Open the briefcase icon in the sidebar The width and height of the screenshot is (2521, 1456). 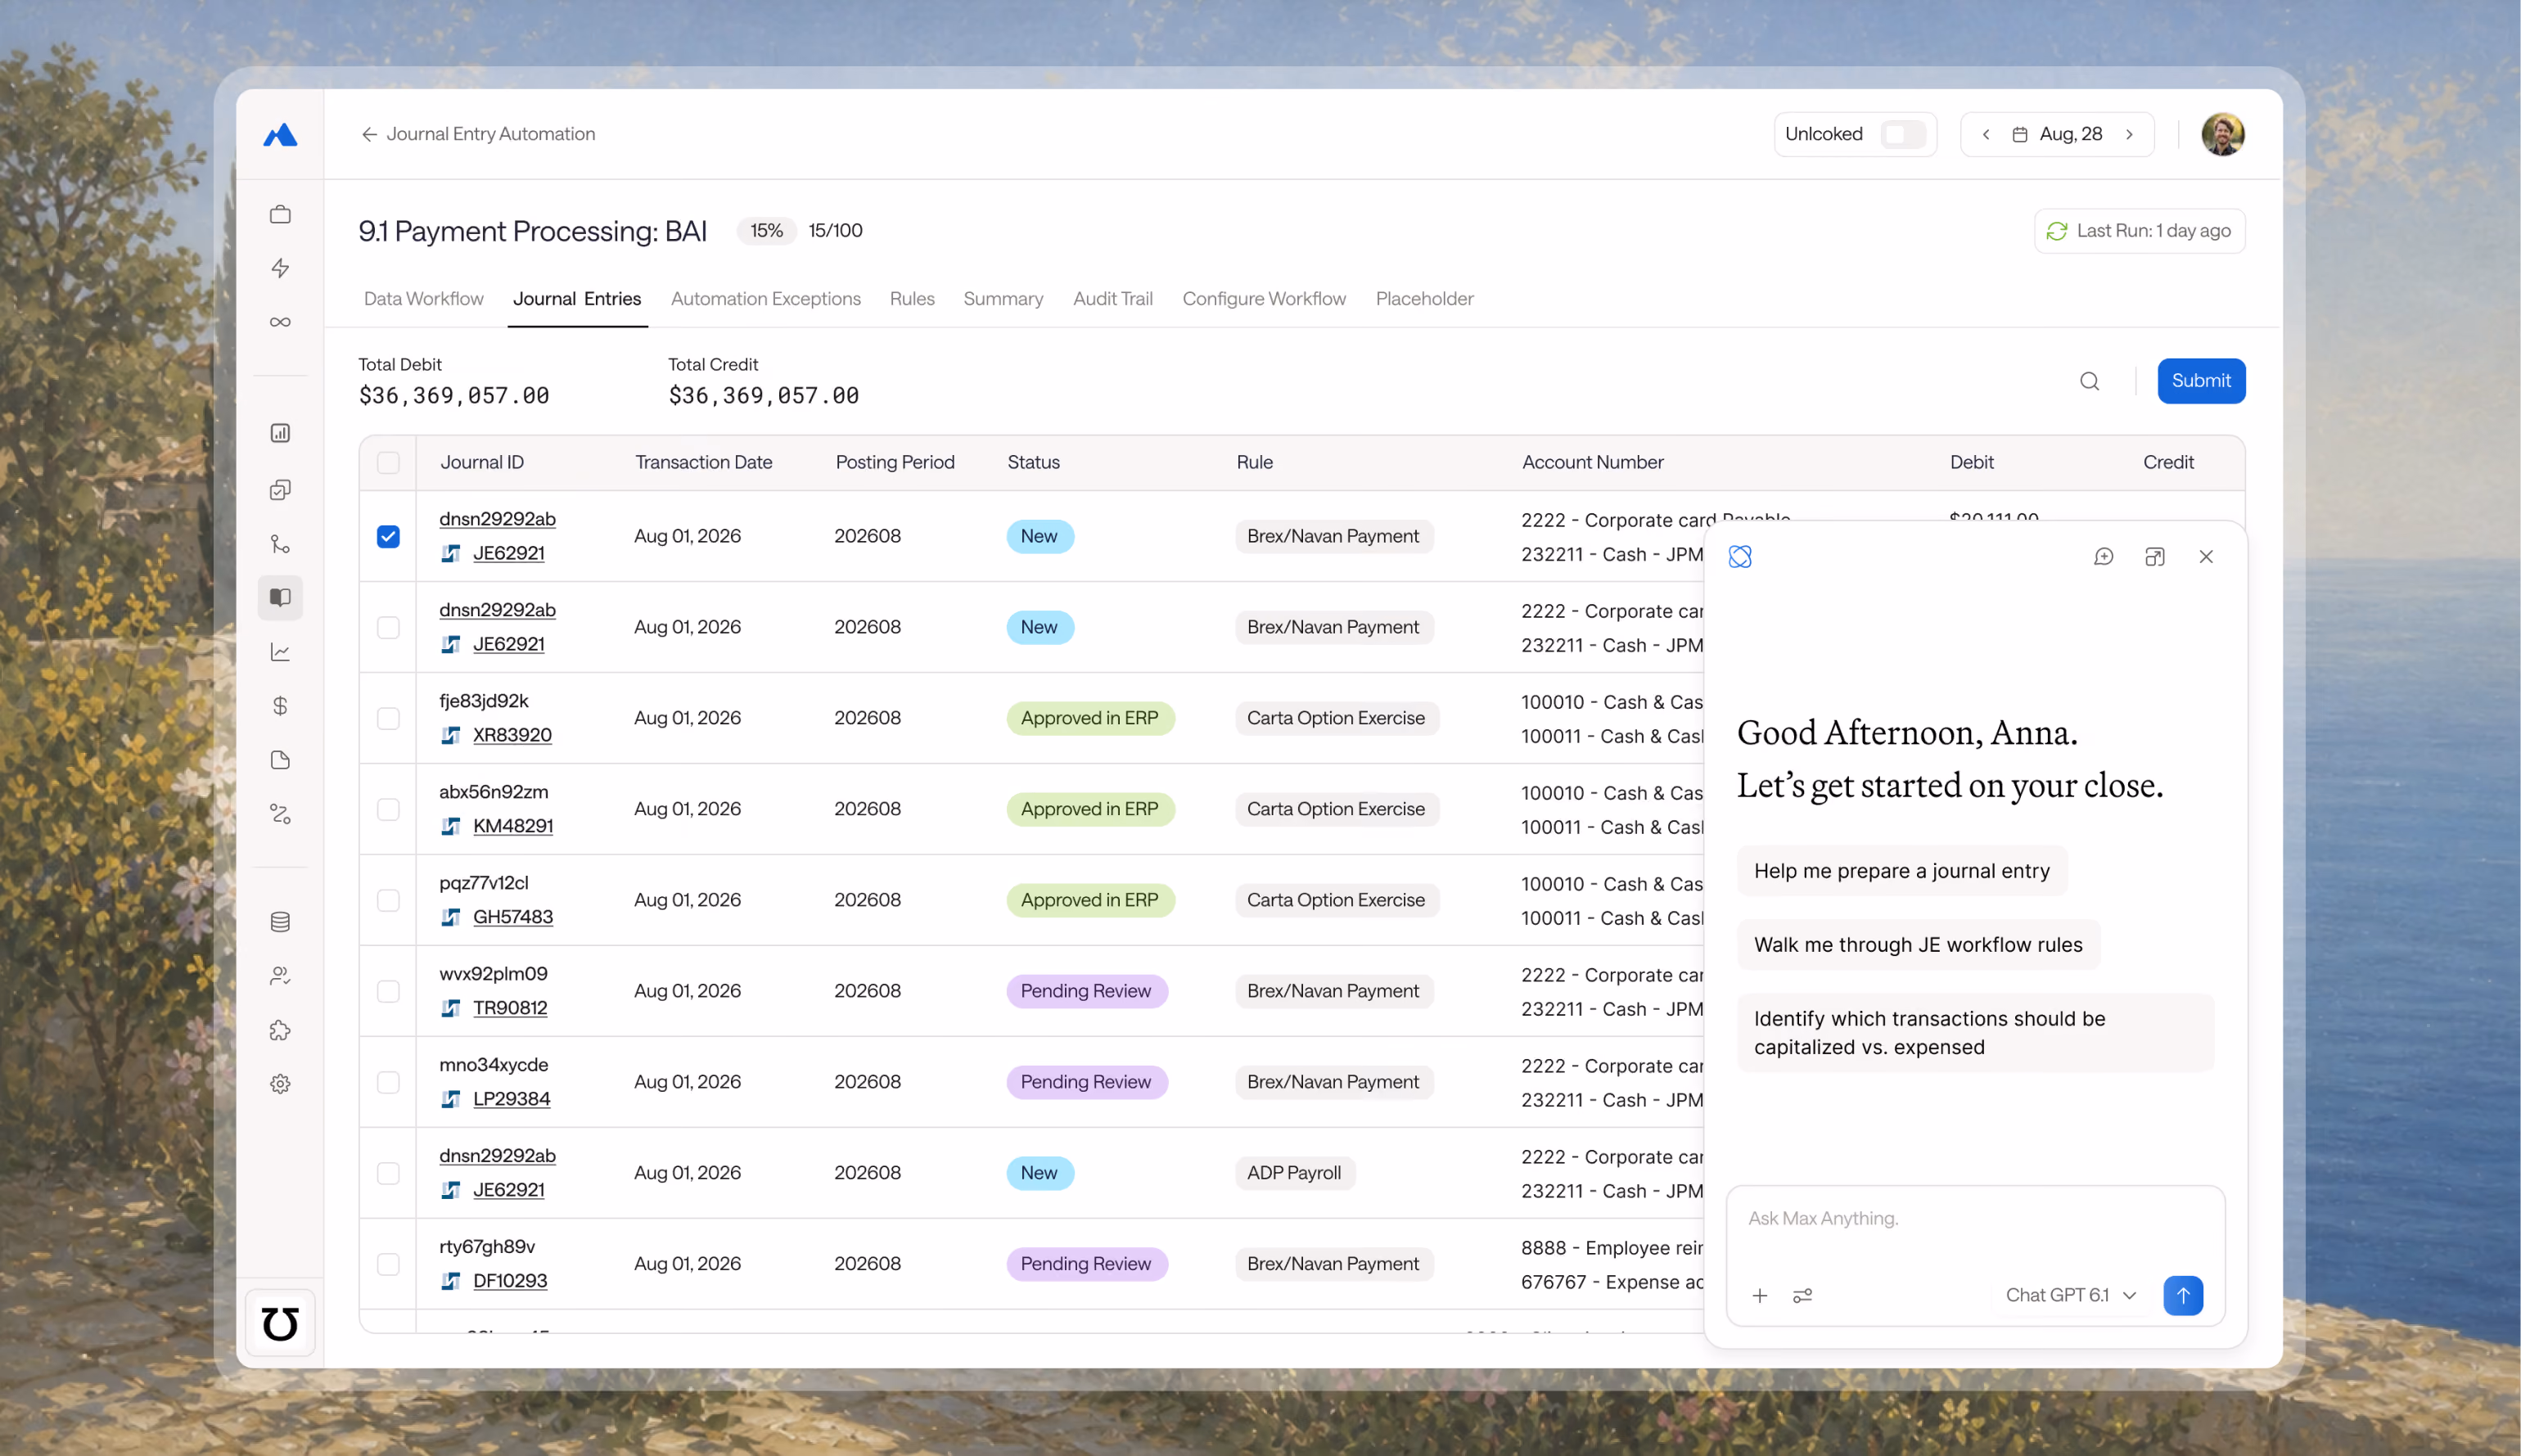coord(280,214)
